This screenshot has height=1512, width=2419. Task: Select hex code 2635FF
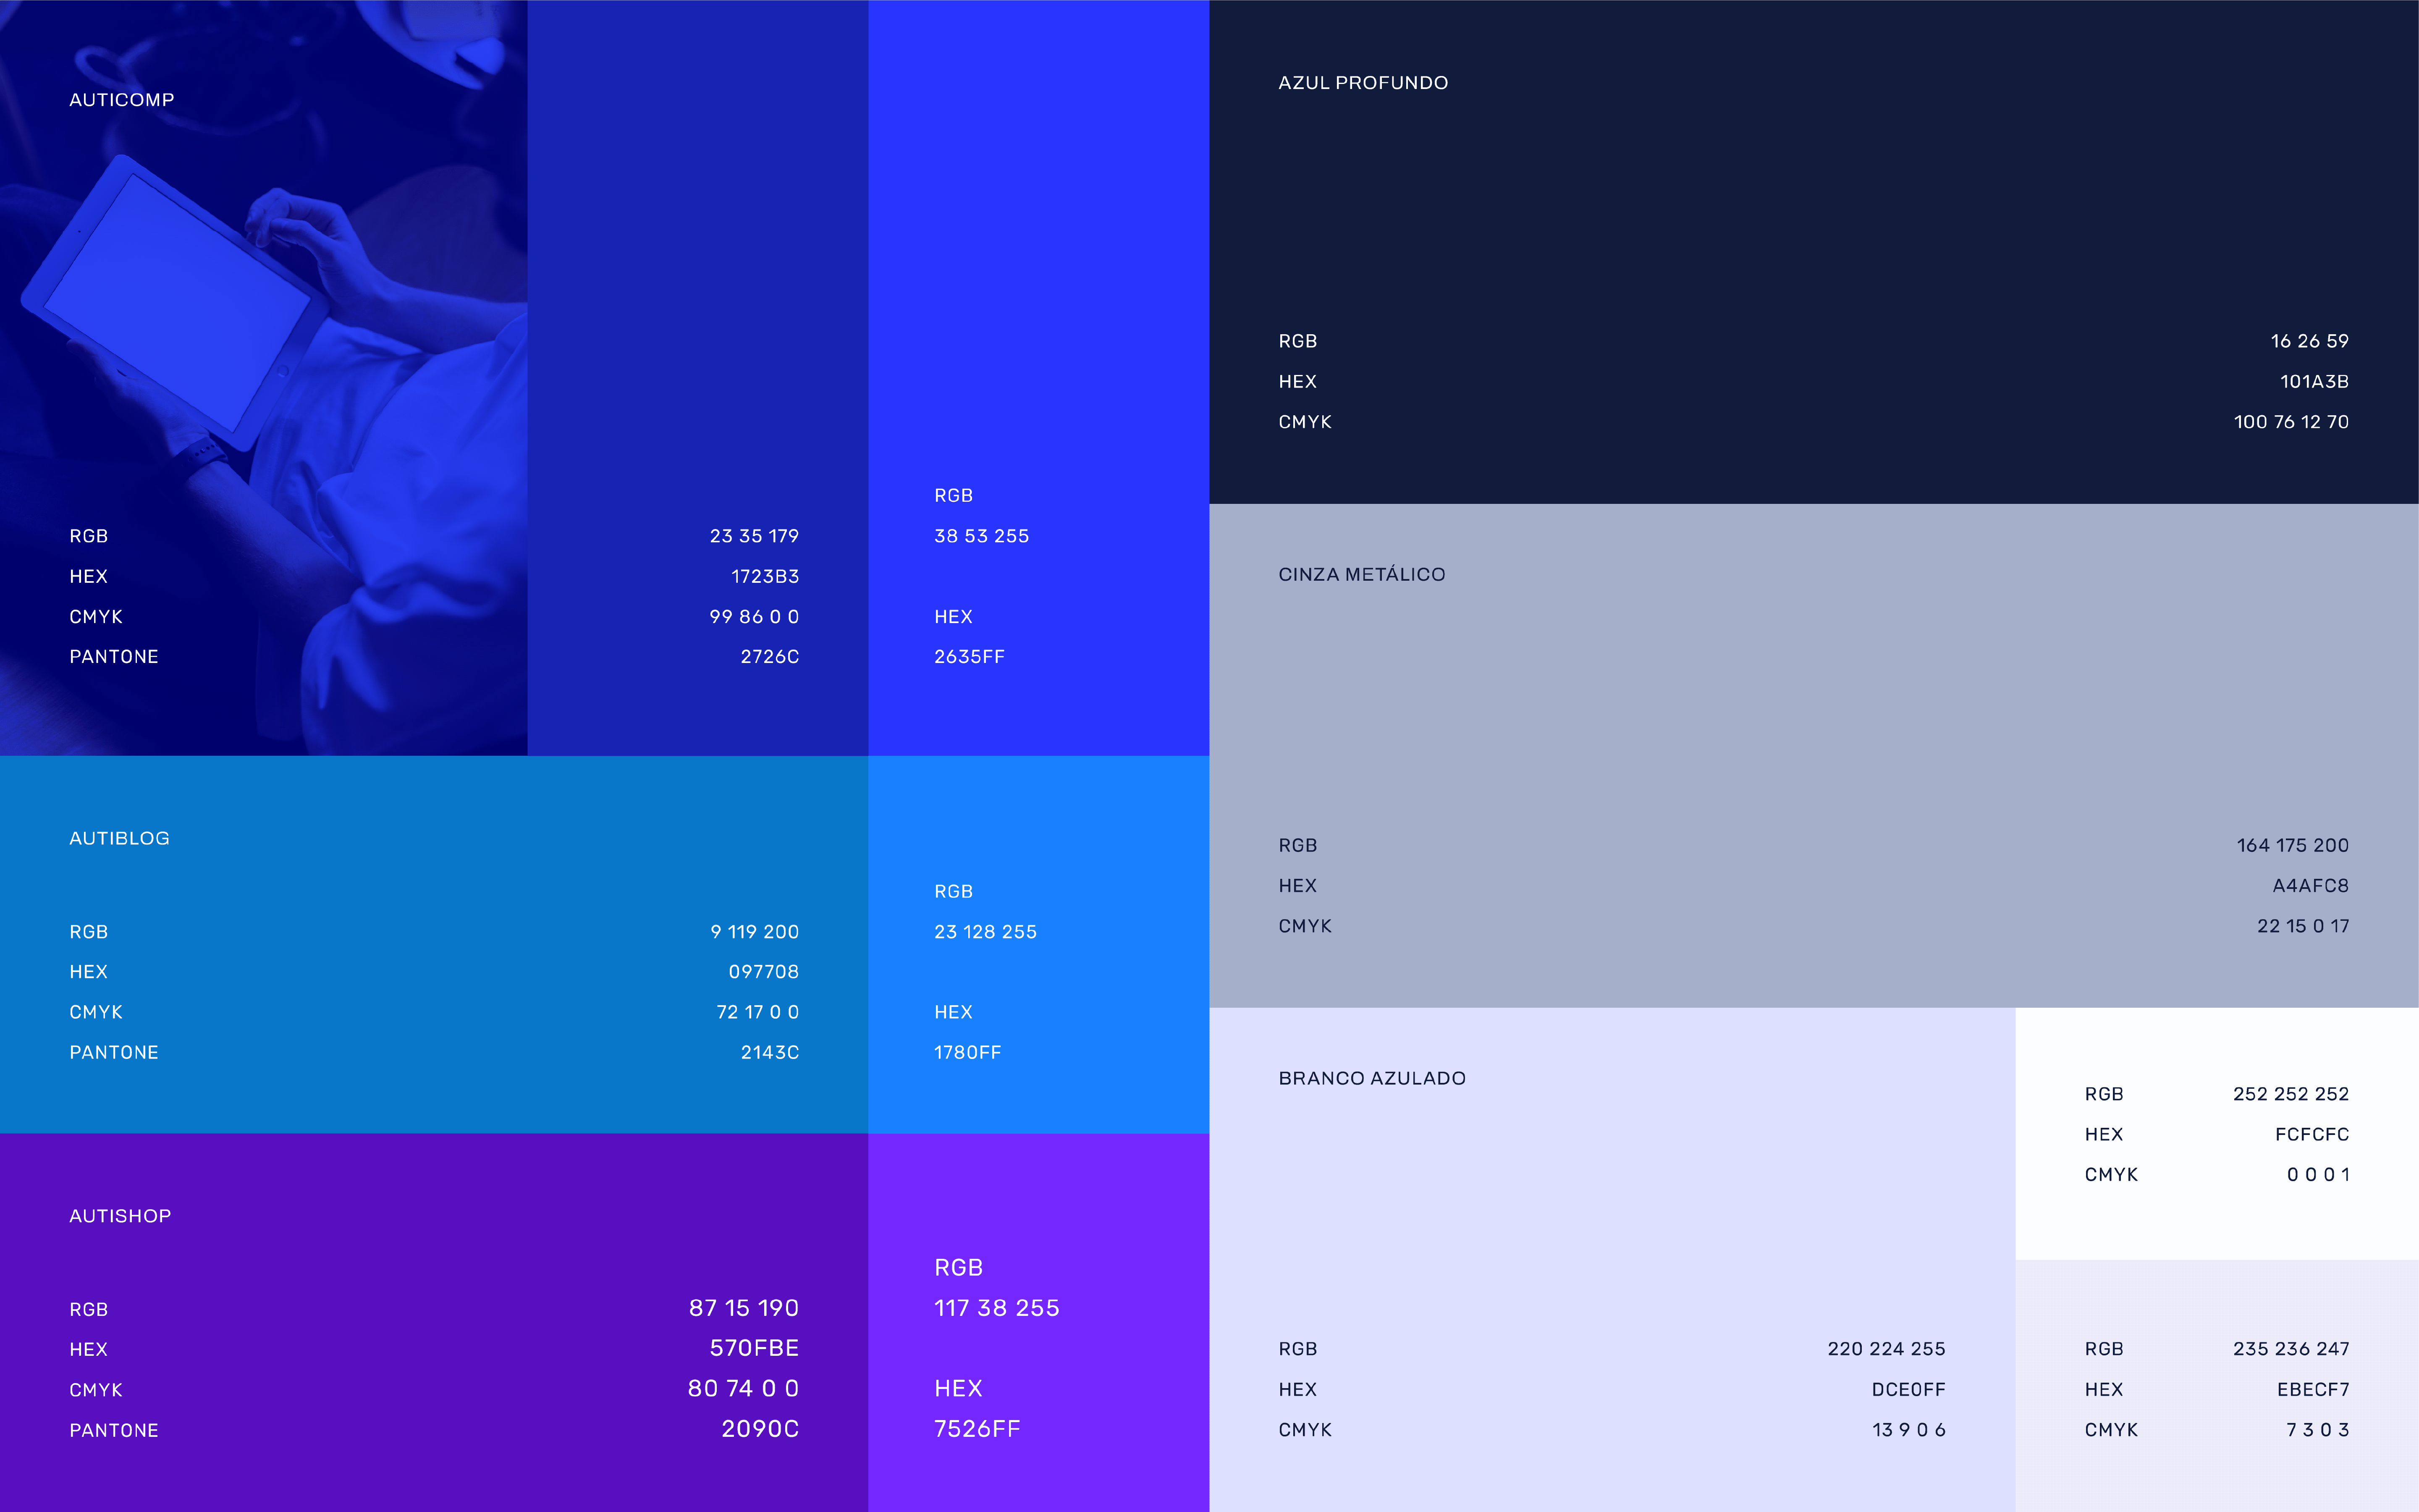click(x=969, y=657)
